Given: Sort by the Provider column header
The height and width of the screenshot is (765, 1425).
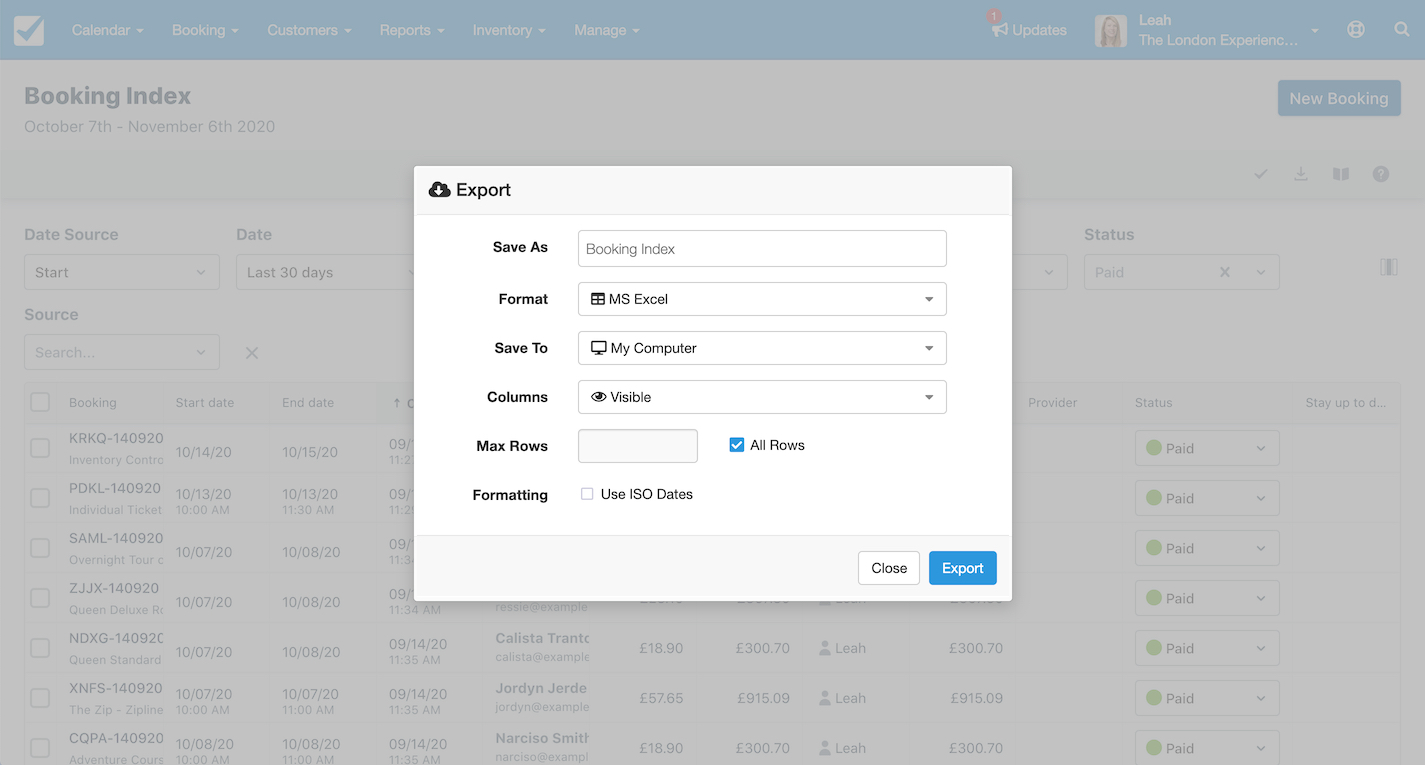Looking at the screenshot, I should pyautogui.click(x=1053, y=402).
